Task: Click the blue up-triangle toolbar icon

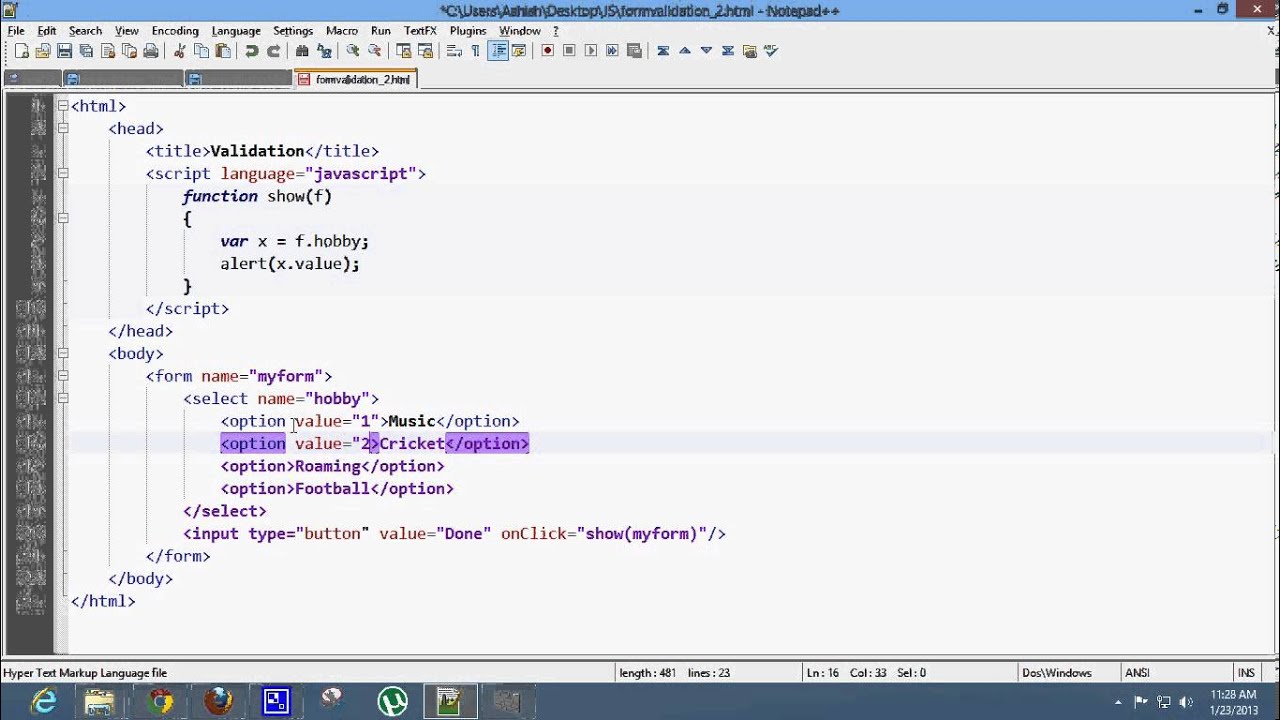Action: [x=685, y=51]
